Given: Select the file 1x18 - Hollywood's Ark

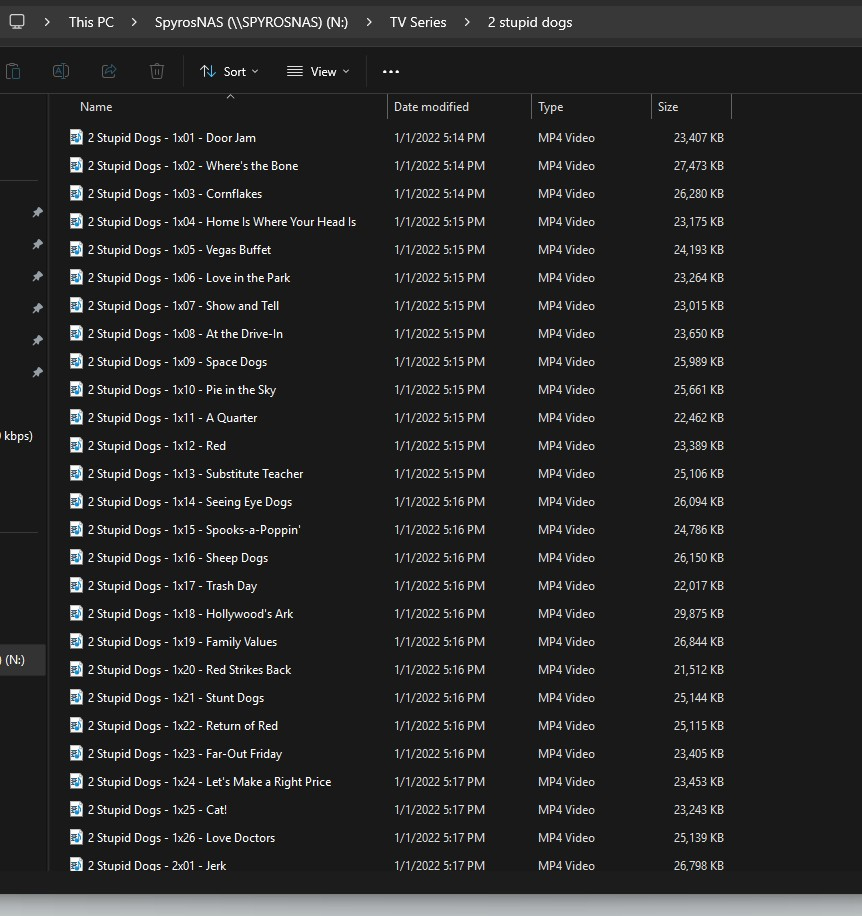Looking at the screenshot, I should point(190,614).
